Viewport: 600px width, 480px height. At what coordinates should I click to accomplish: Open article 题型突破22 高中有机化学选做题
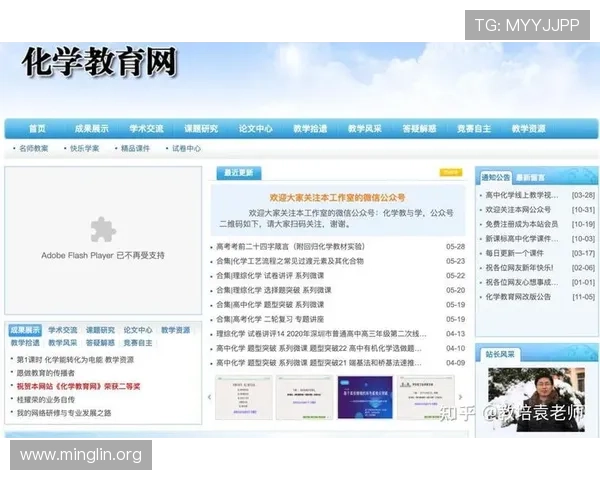319,348
